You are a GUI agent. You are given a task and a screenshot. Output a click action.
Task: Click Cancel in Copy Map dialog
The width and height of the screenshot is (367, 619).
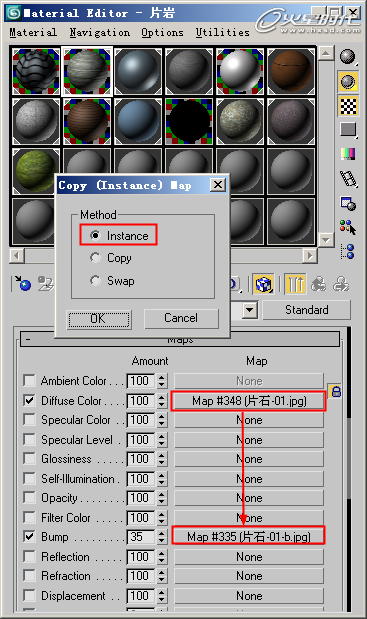pos(181,318)
